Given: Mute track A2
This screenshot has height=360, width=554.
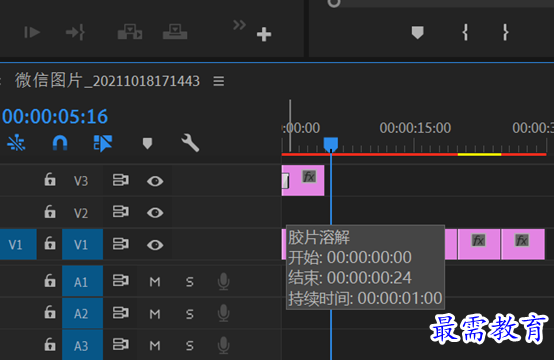Looking at the screenshot, I should (x=155, y=314).
